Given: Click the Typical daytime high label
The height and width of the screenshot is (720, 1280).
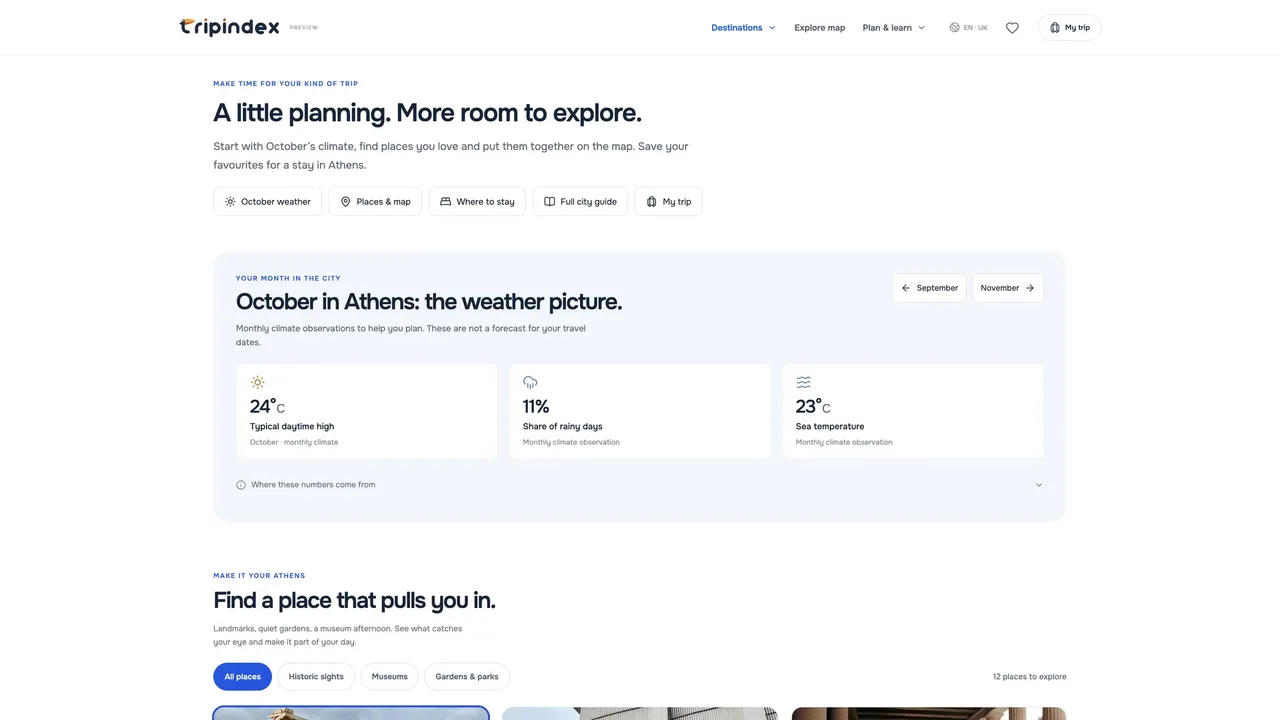Looking at the screenshot, I should [292, 427].
